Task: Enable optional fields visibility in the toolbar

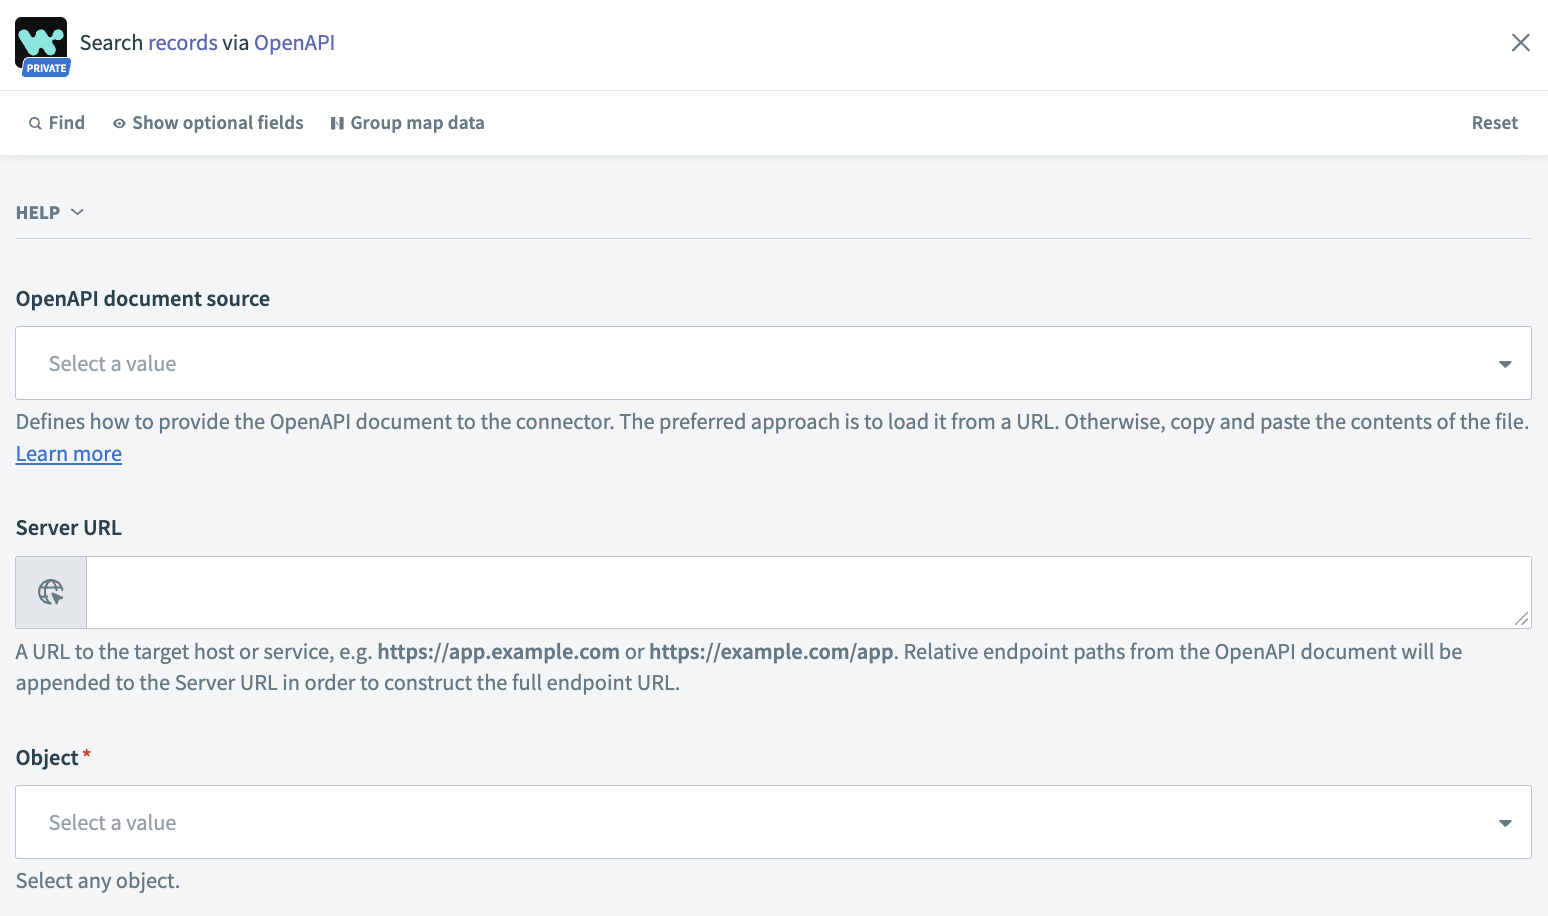Action: (x=218, y=122)
